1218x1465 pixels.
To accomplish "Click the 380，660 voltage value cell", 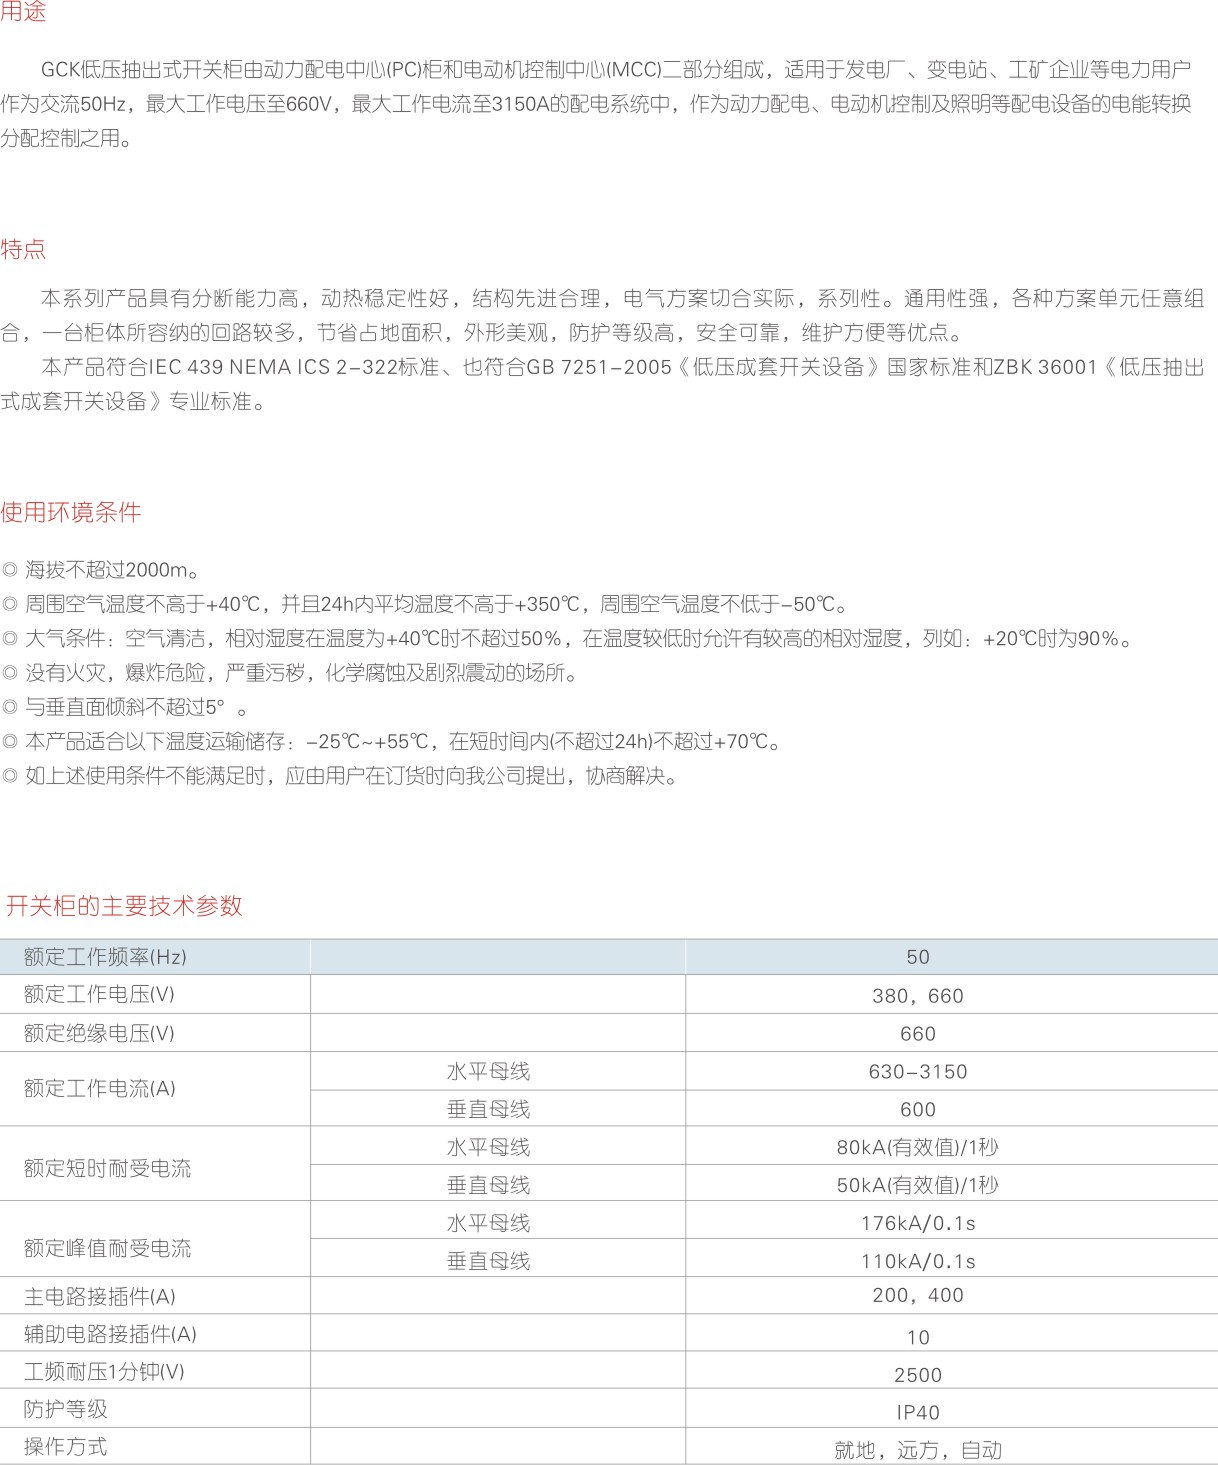I will click(x=917, y=996).
